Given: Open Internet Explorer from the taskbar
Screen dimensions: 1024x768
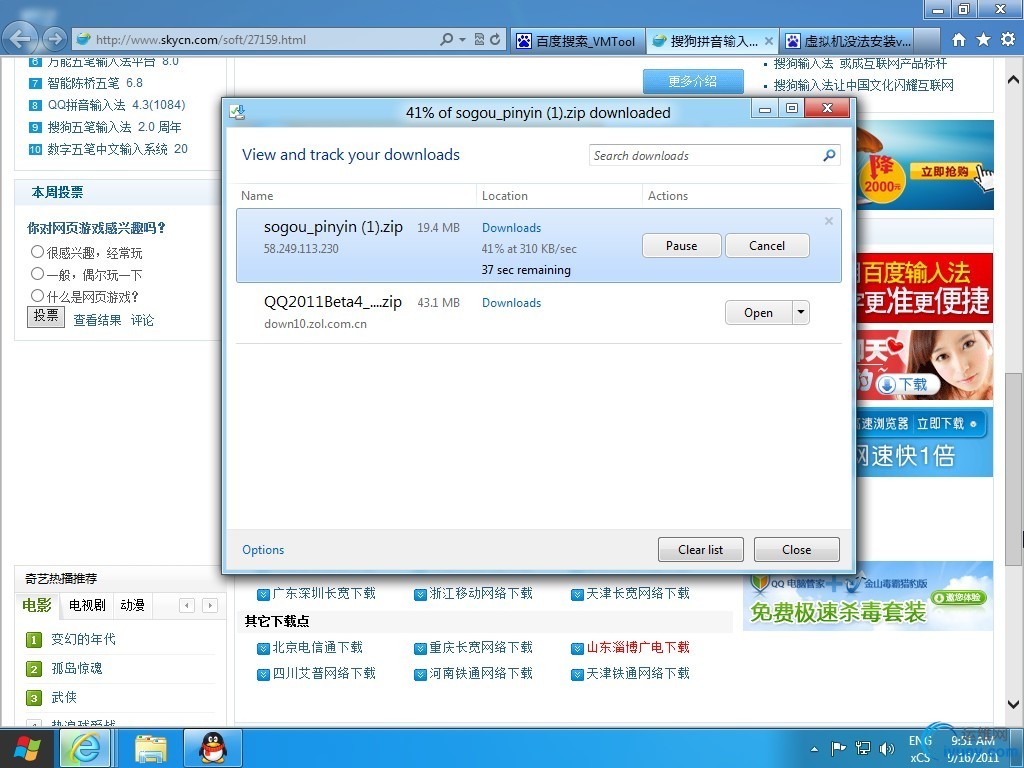Looking at the screenshot, I should [x=86, y=748].
